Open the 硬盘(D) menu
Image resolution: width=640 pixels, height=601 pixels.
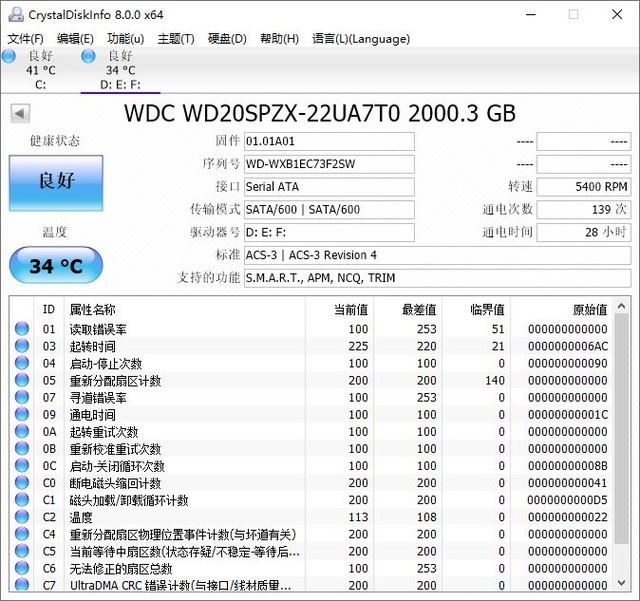(227, 39)
